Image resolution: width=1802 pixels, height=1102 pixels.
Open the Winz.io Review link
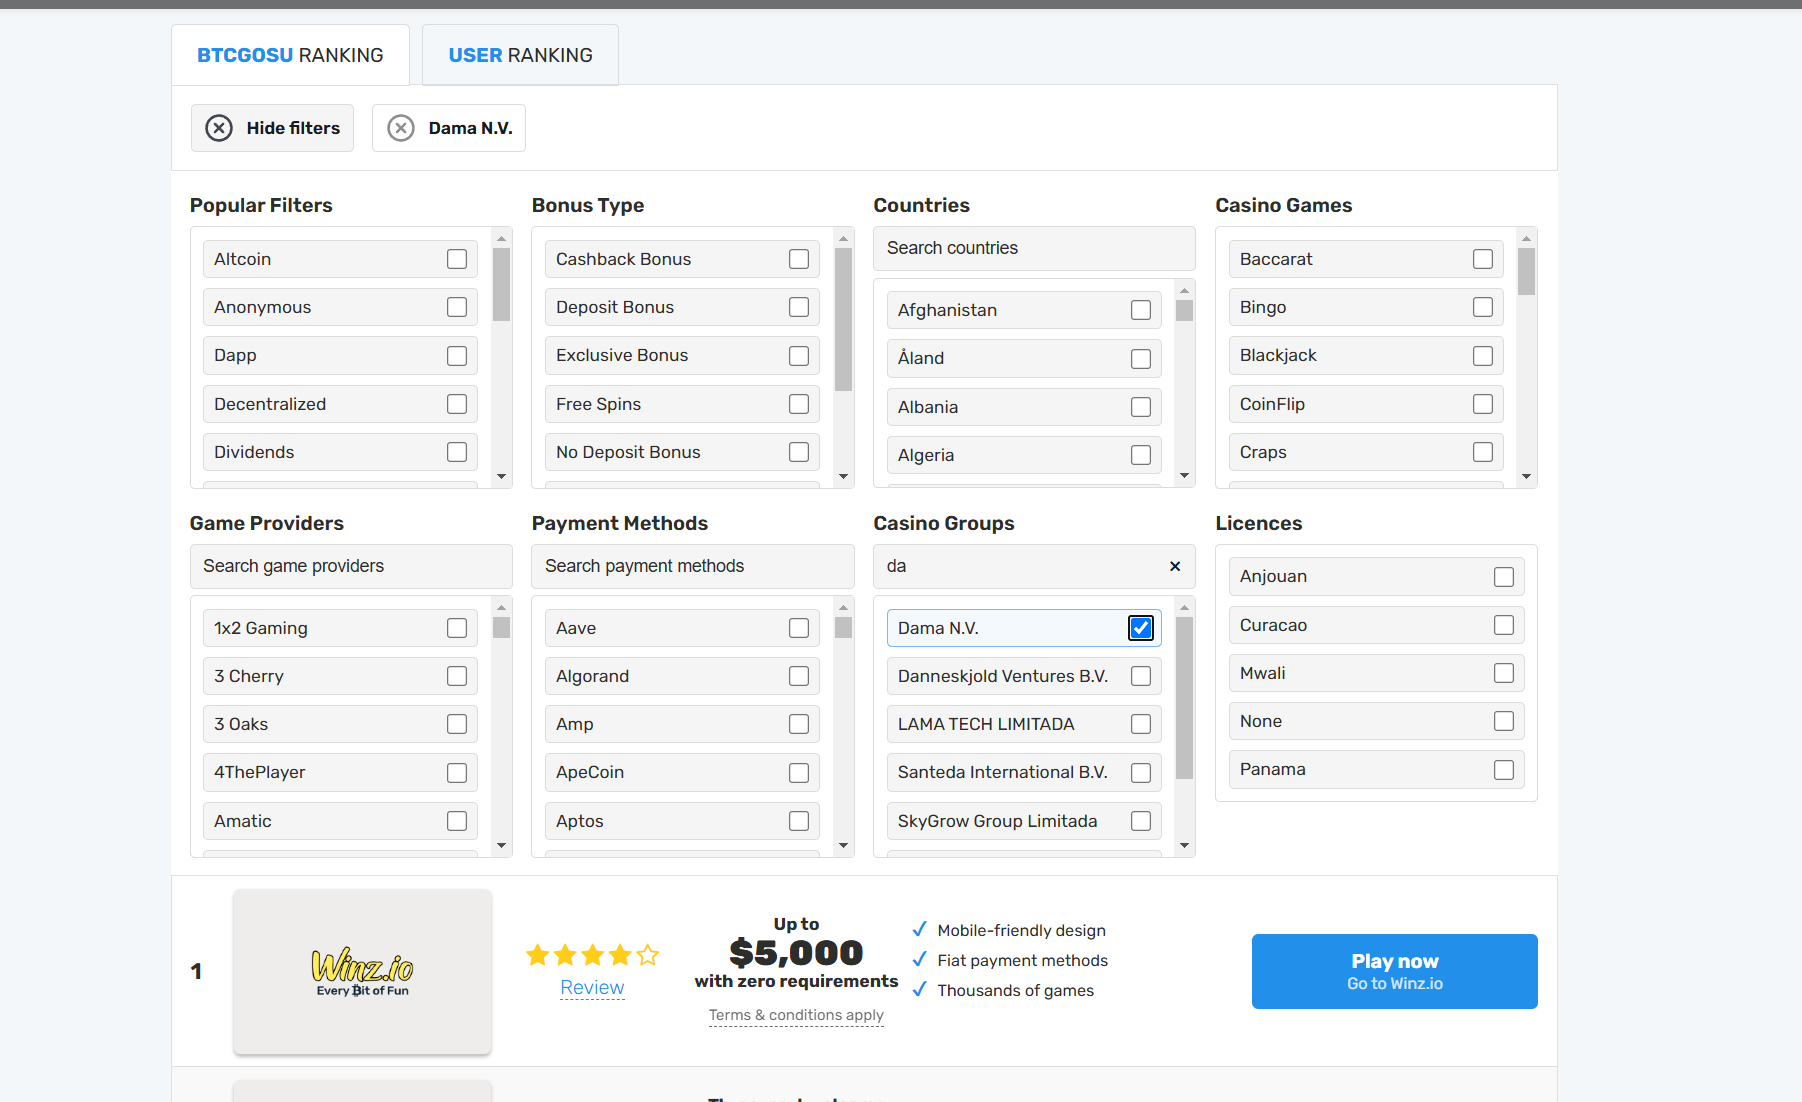point(592,987)
